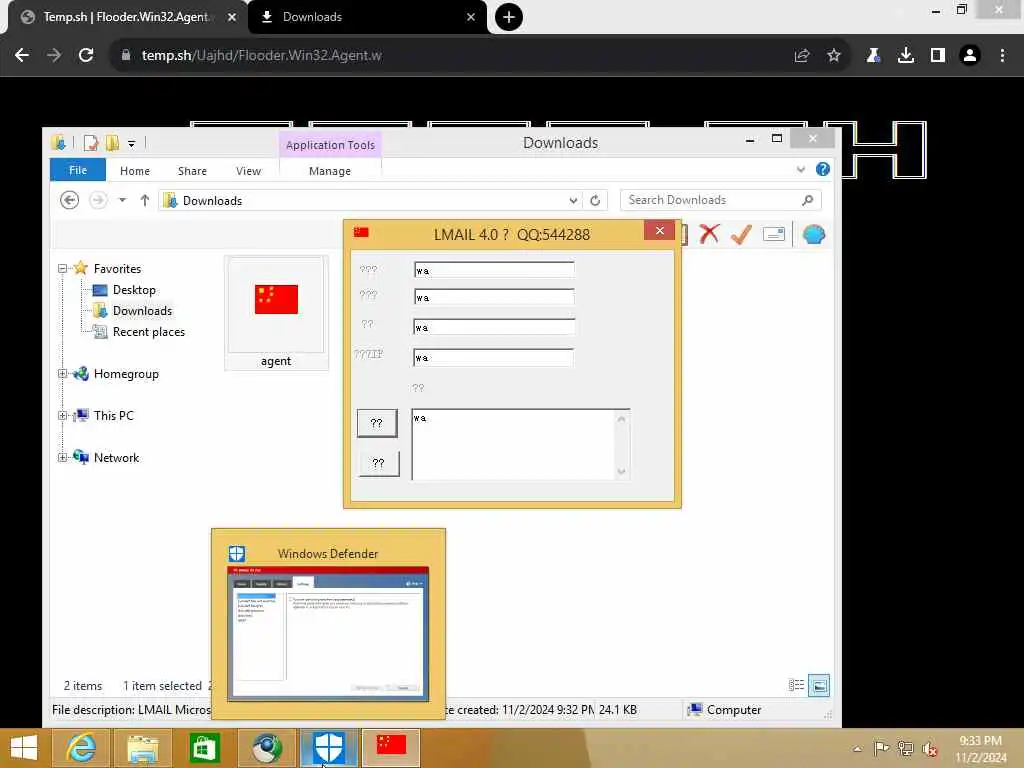Open the Chrome three-dot menu
Screen dimensions: 1024x768
(1002, 56)
